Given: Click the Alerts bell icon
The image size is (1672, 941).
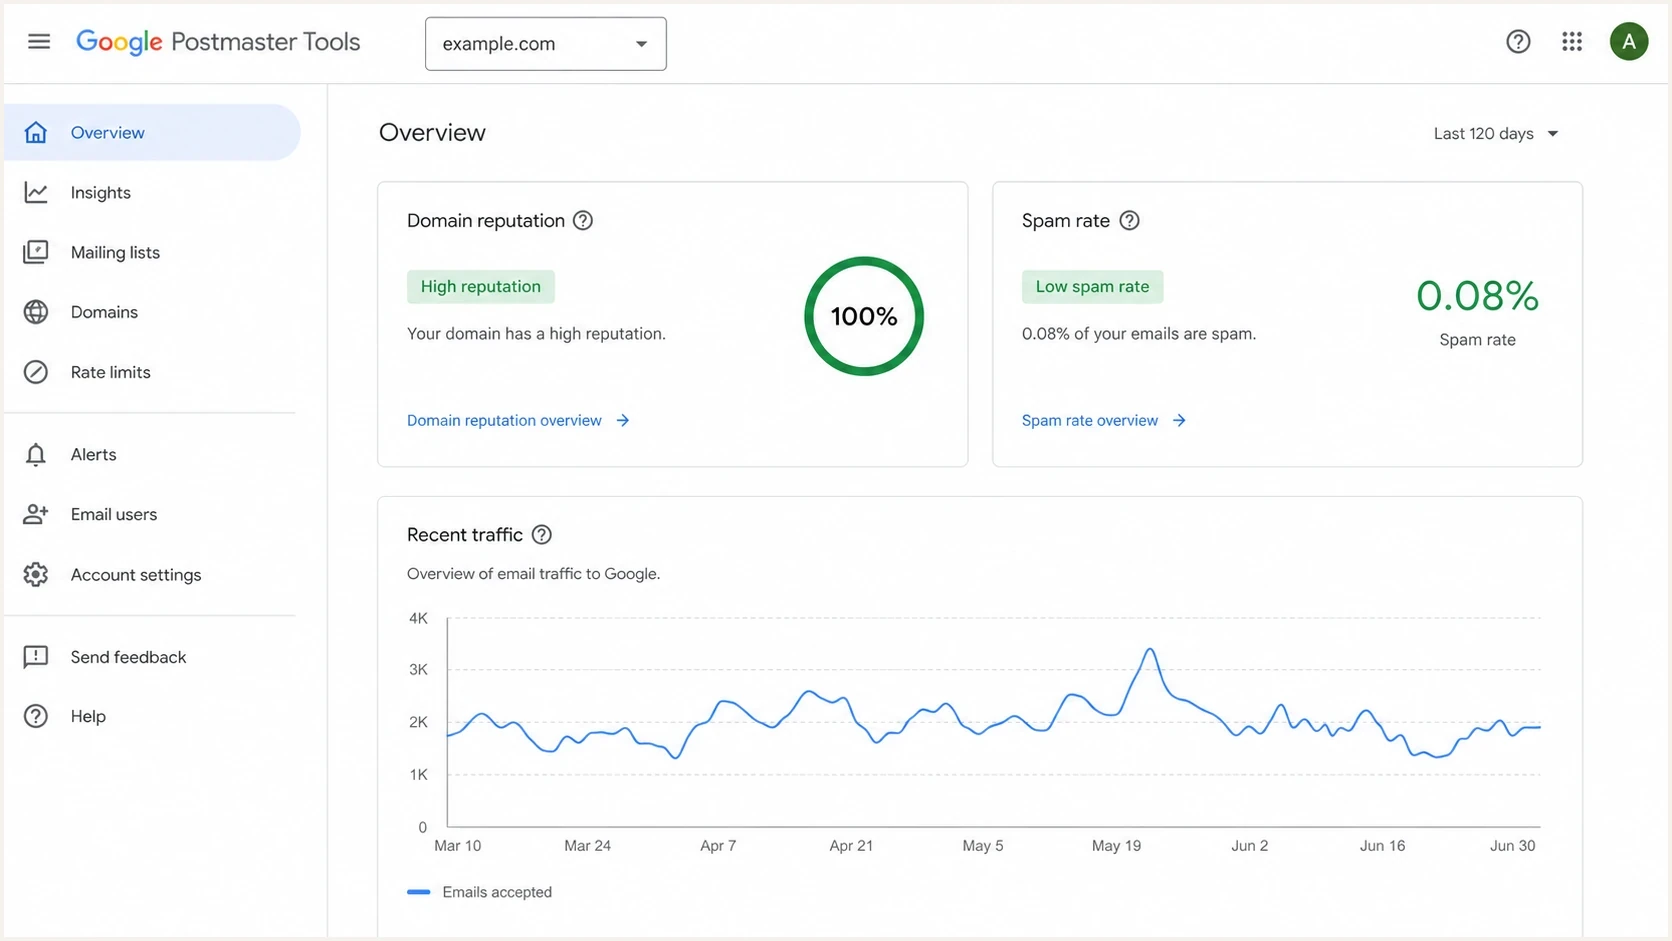Looking at the screenshot, I should [36, 455].
